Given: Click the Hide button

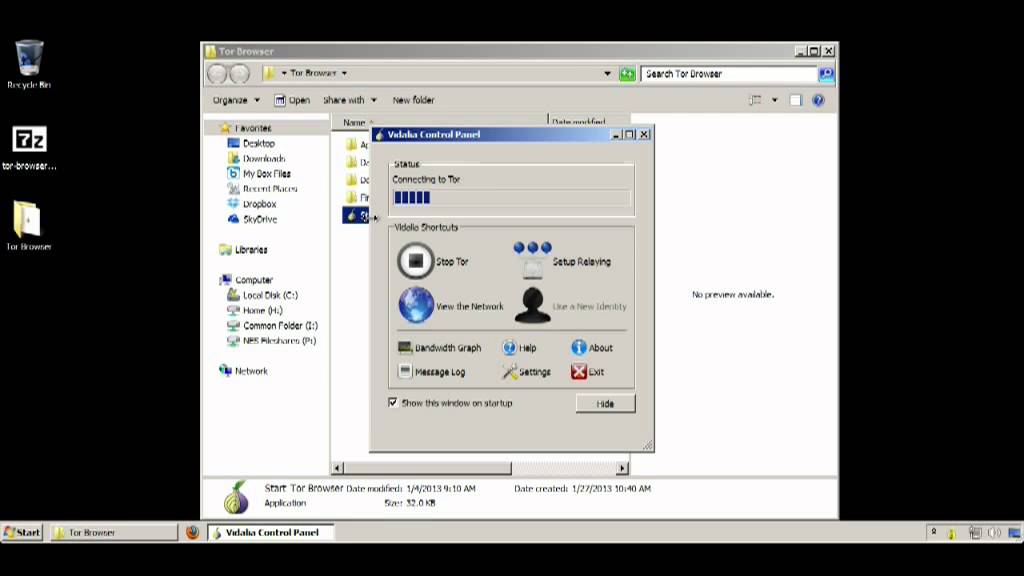Looking at the screenshot, I should [x=605, y=404].
